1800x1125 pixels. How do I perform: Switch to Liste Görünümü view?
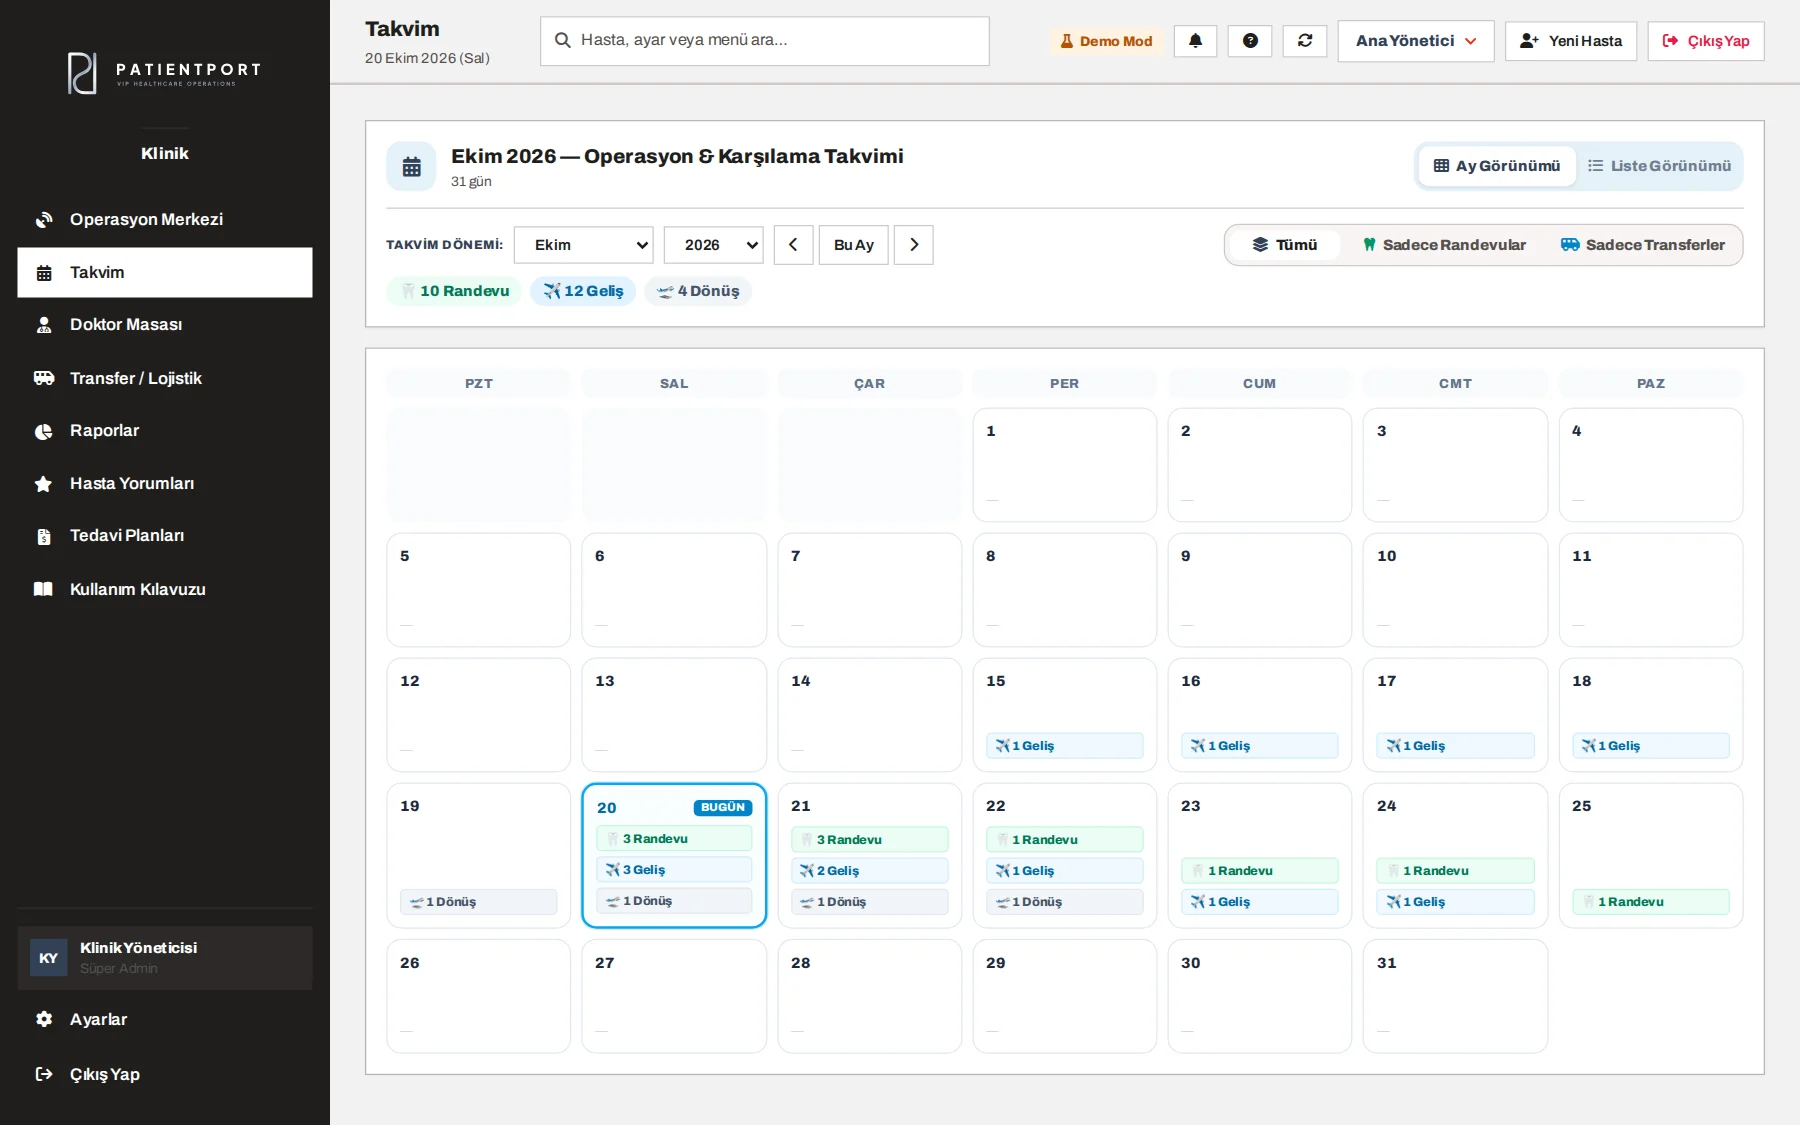tap(1660, 166)
